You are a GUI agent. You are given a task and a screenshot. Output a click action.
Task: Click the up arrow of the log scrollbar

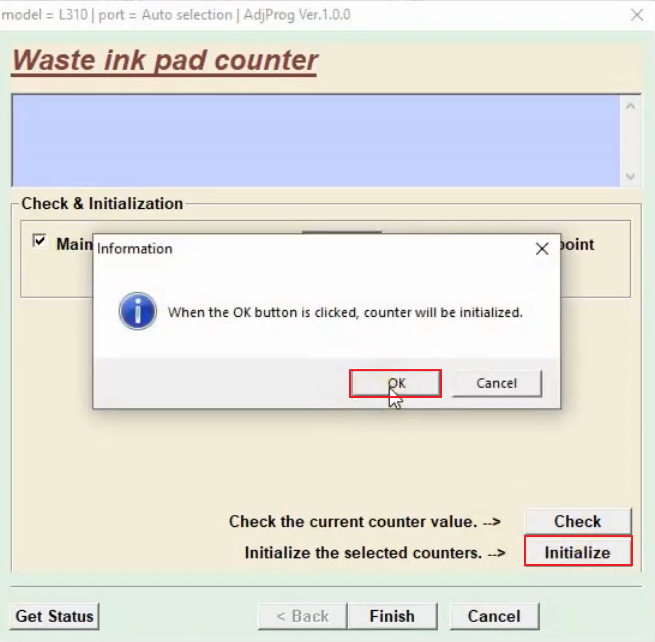(630, 106)
